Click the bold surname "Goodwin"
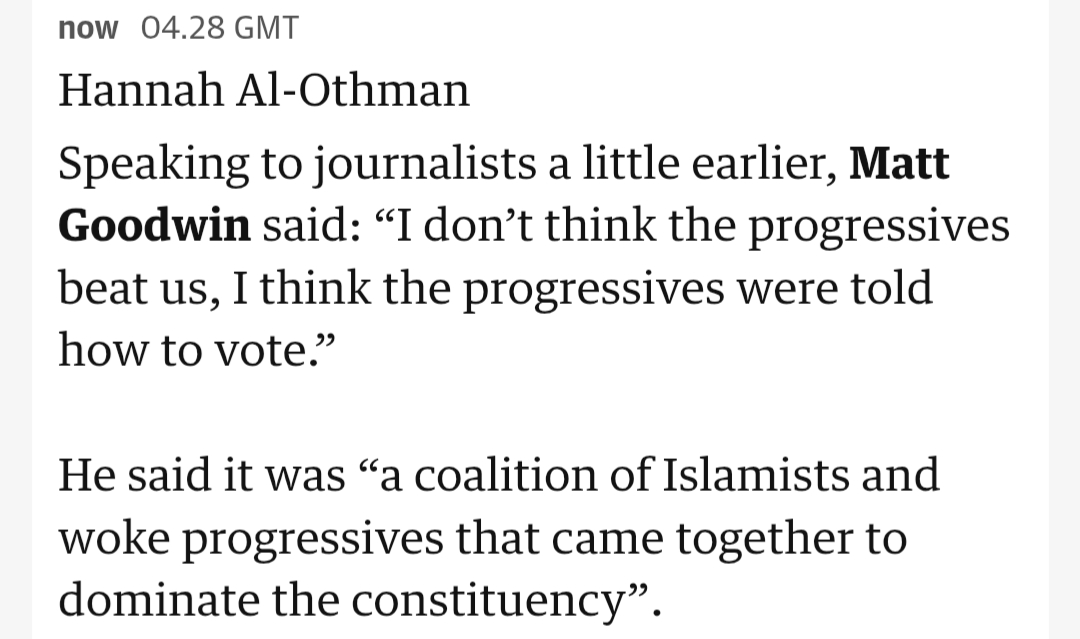Viewport: 1080px width, 639px height. pos(154,226)
